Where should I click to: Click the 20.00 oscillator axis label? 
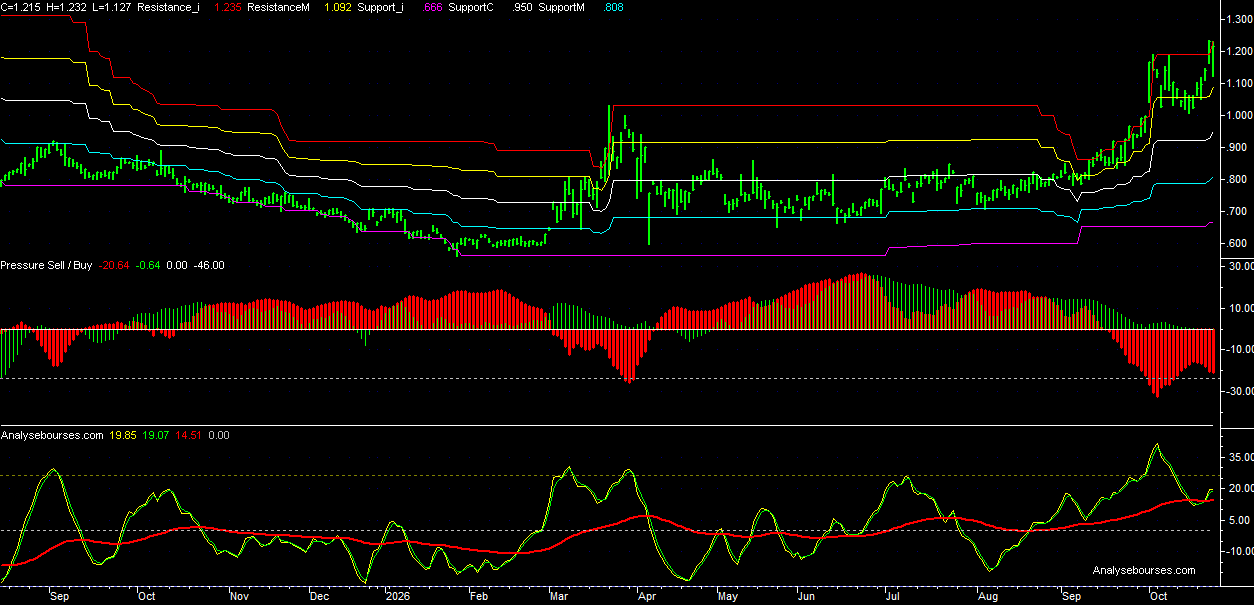pyautogui.click(x=1241, y=488)
